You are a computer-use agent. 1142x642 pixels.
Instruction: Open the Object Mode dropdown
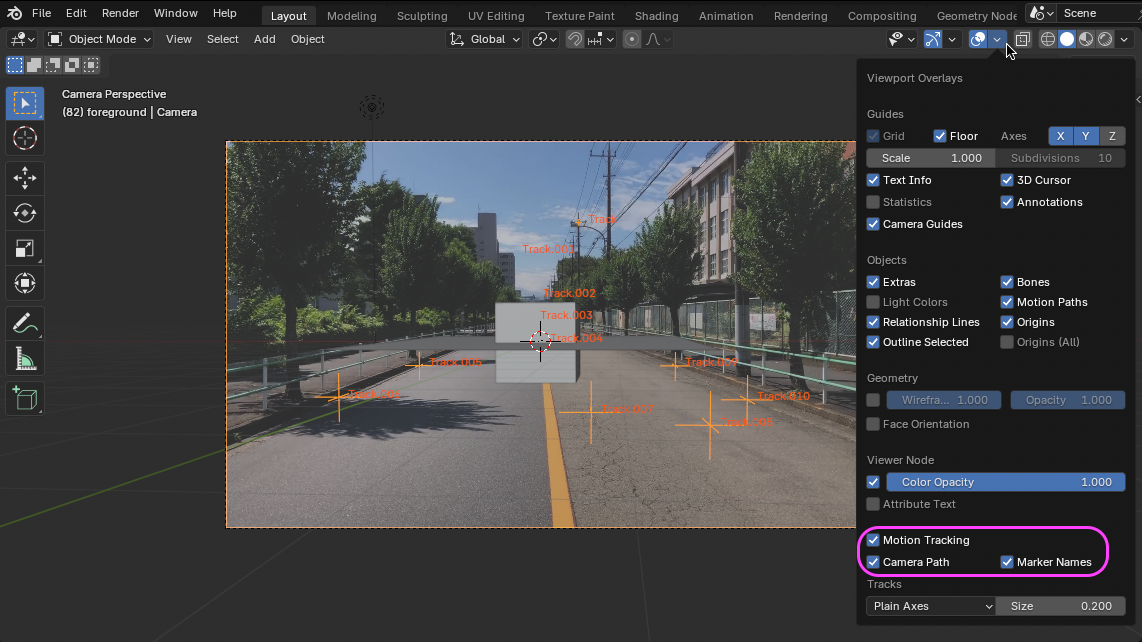100,39
